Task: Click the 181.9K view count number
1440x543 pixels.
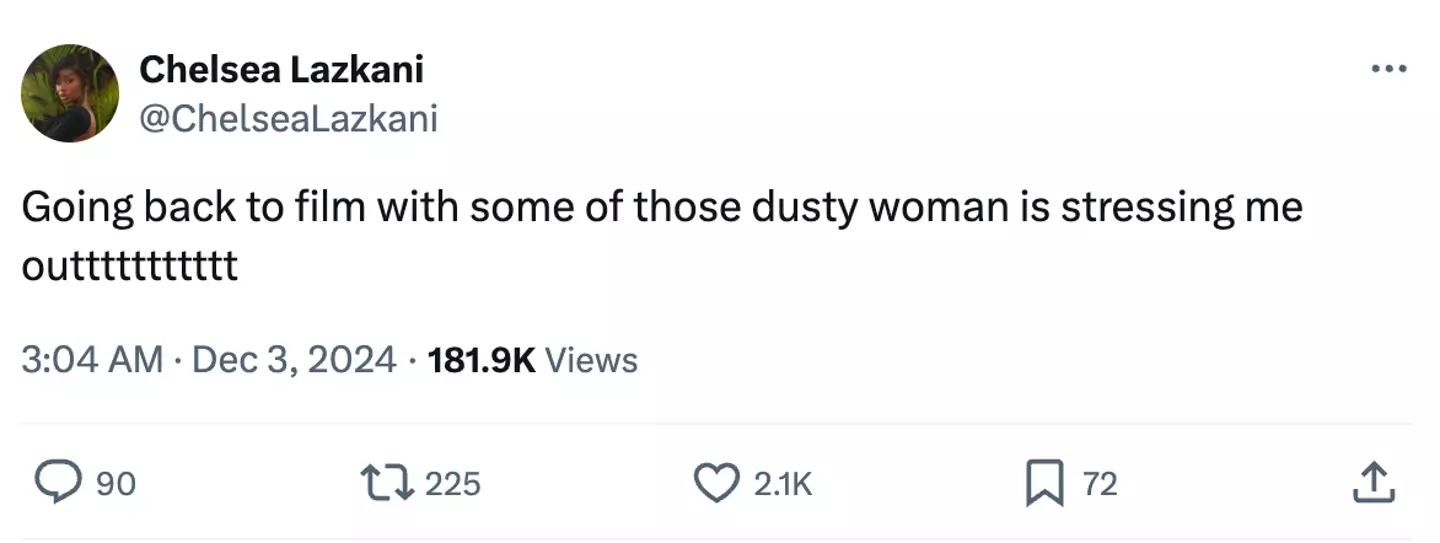Action: pyautogui.click(x=481, y=359)
